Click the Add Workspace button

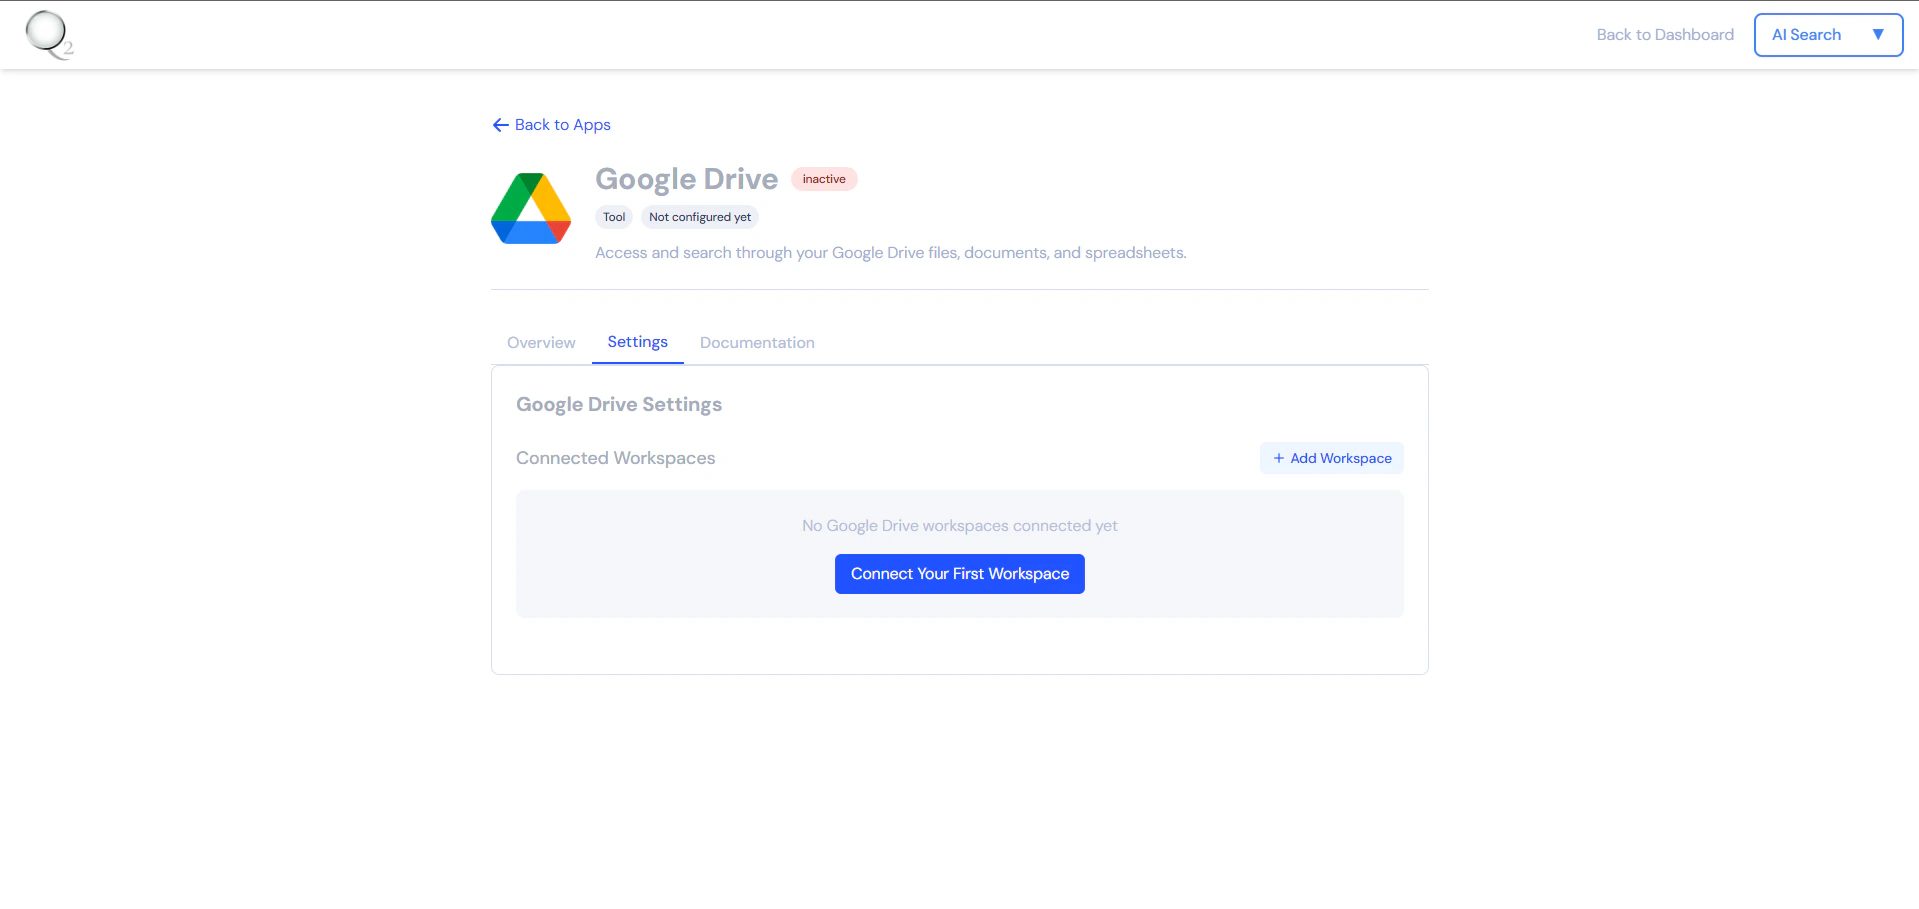(x=1331, y=458)
